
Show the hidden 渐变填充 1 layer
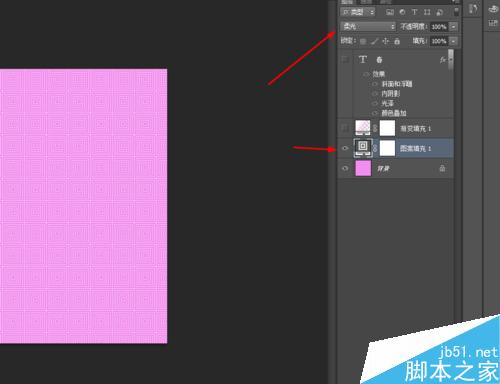(x=345, y=128)
